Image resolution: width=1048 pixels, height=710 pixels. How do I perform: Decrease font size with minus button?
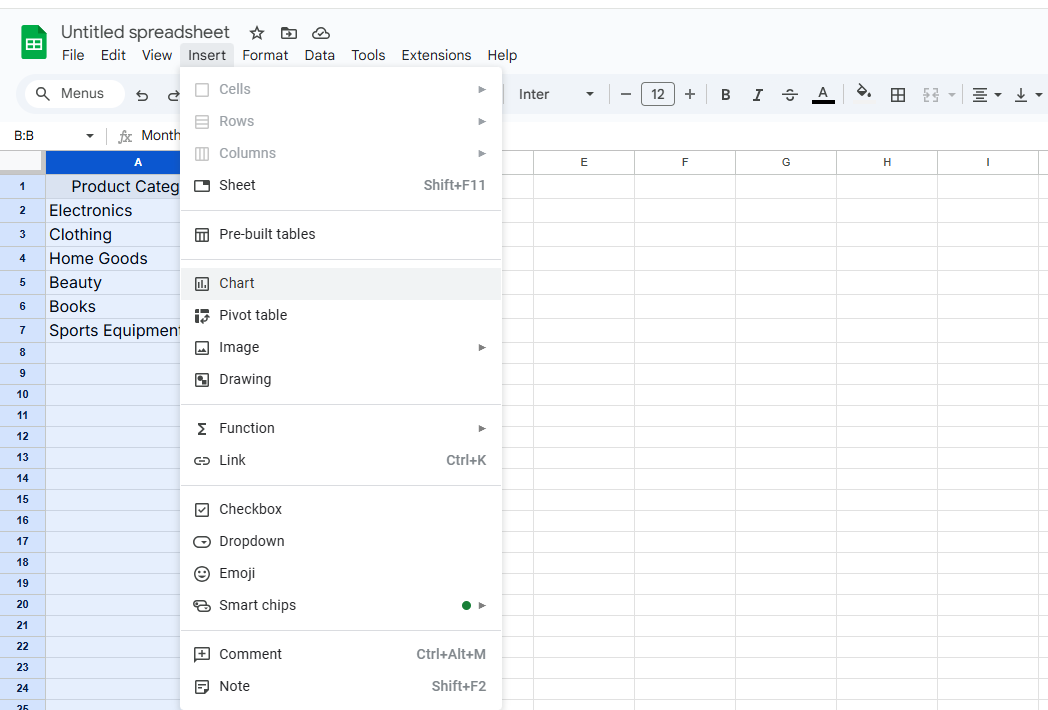[626, 94]
